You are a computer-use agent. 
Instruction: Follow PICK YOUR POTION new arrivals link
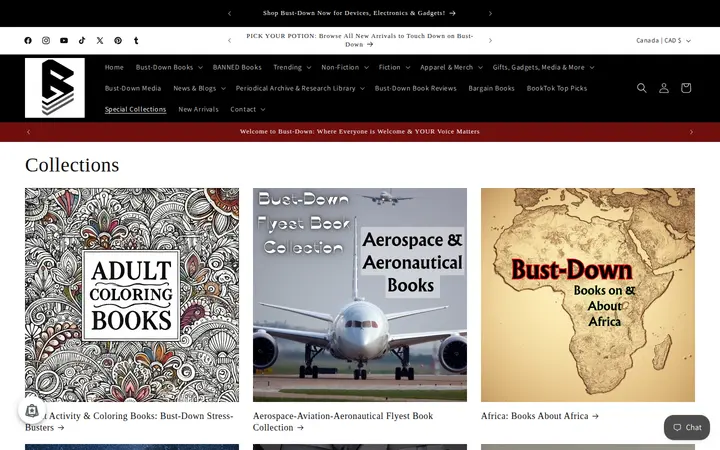pyautogui.click(x=360, y=40)
